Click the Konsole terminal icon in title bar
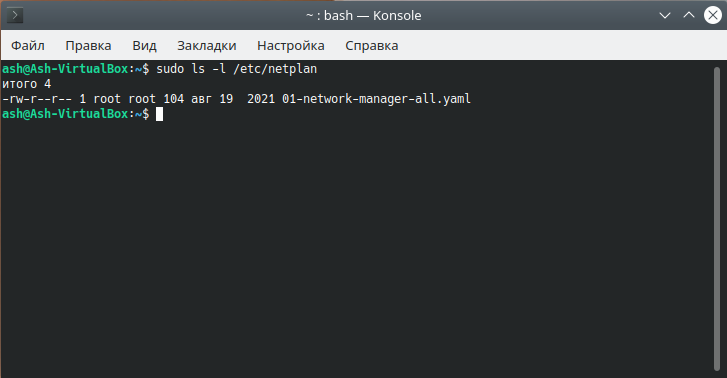Viewport: 727px width, 378px height. click(x=15, y=15)
